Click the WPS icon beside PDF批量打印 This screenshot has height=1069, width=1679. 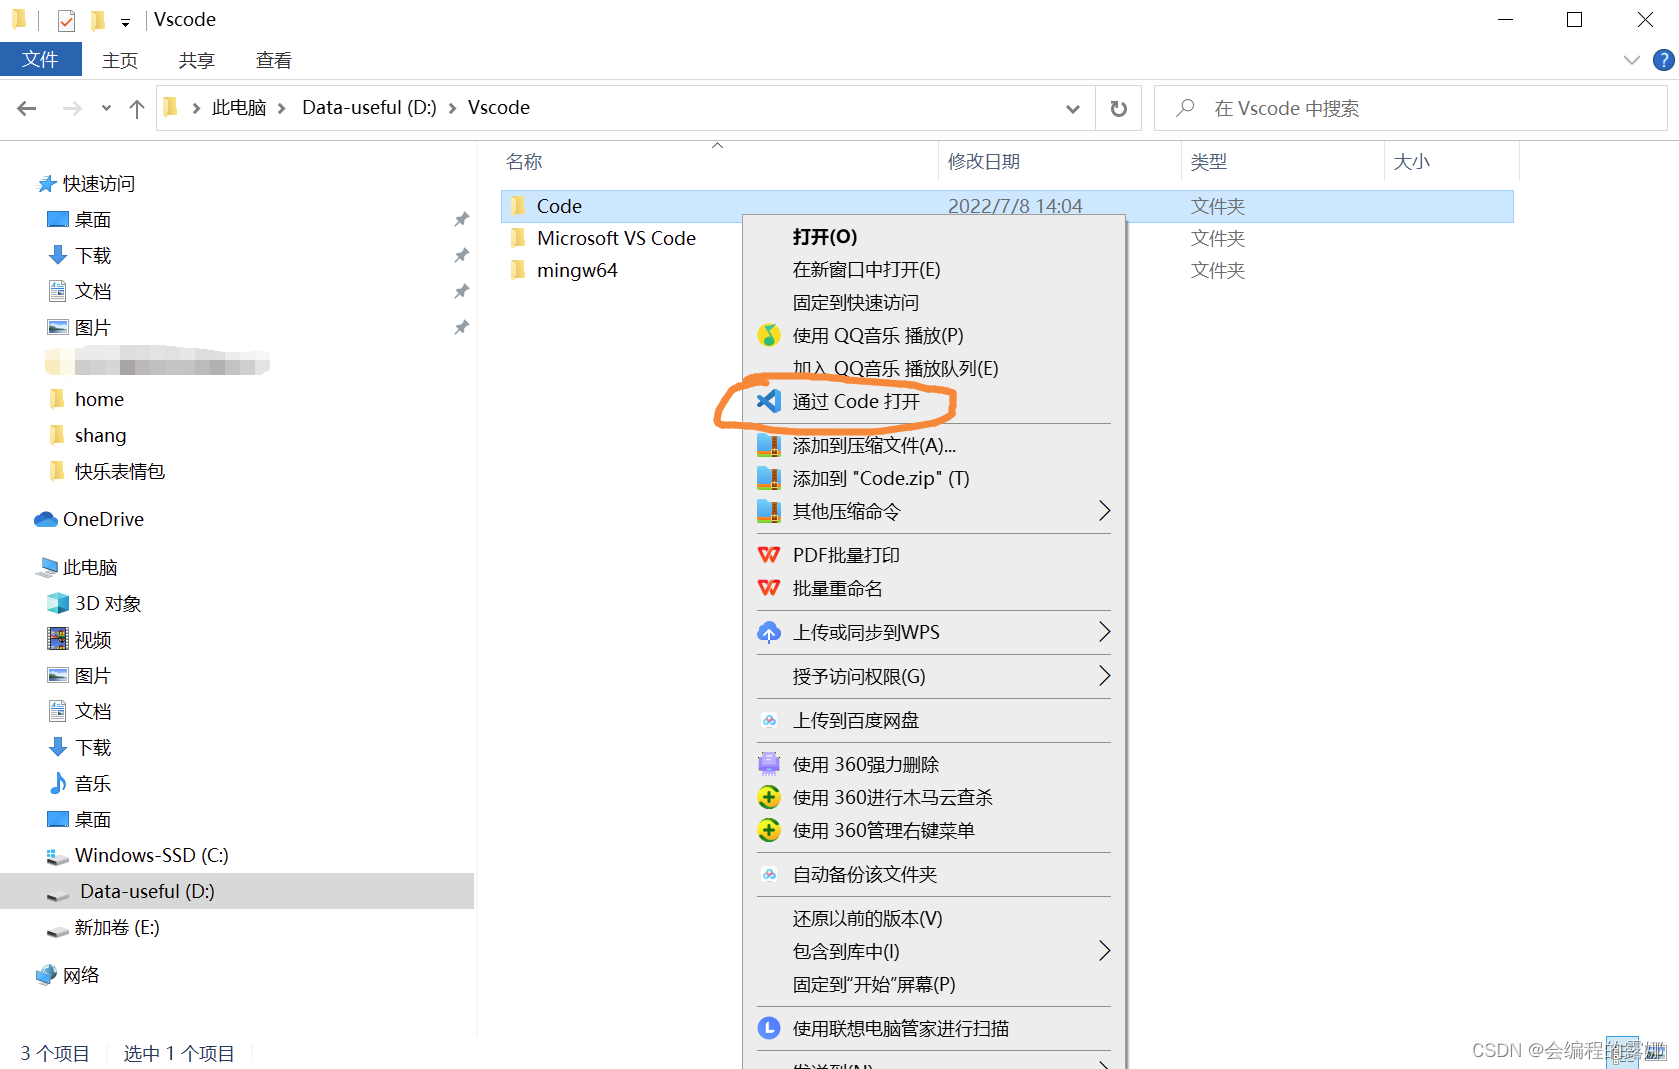click(x=768, y=555)
